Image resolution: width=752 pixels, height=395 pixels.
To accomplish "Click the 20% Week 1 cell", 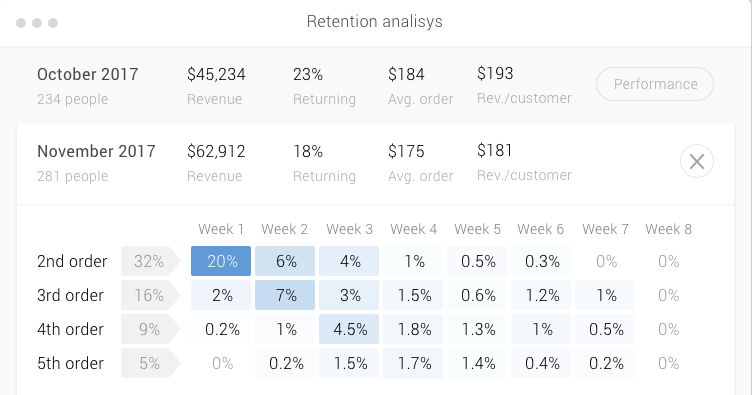I will coord(221,261).
